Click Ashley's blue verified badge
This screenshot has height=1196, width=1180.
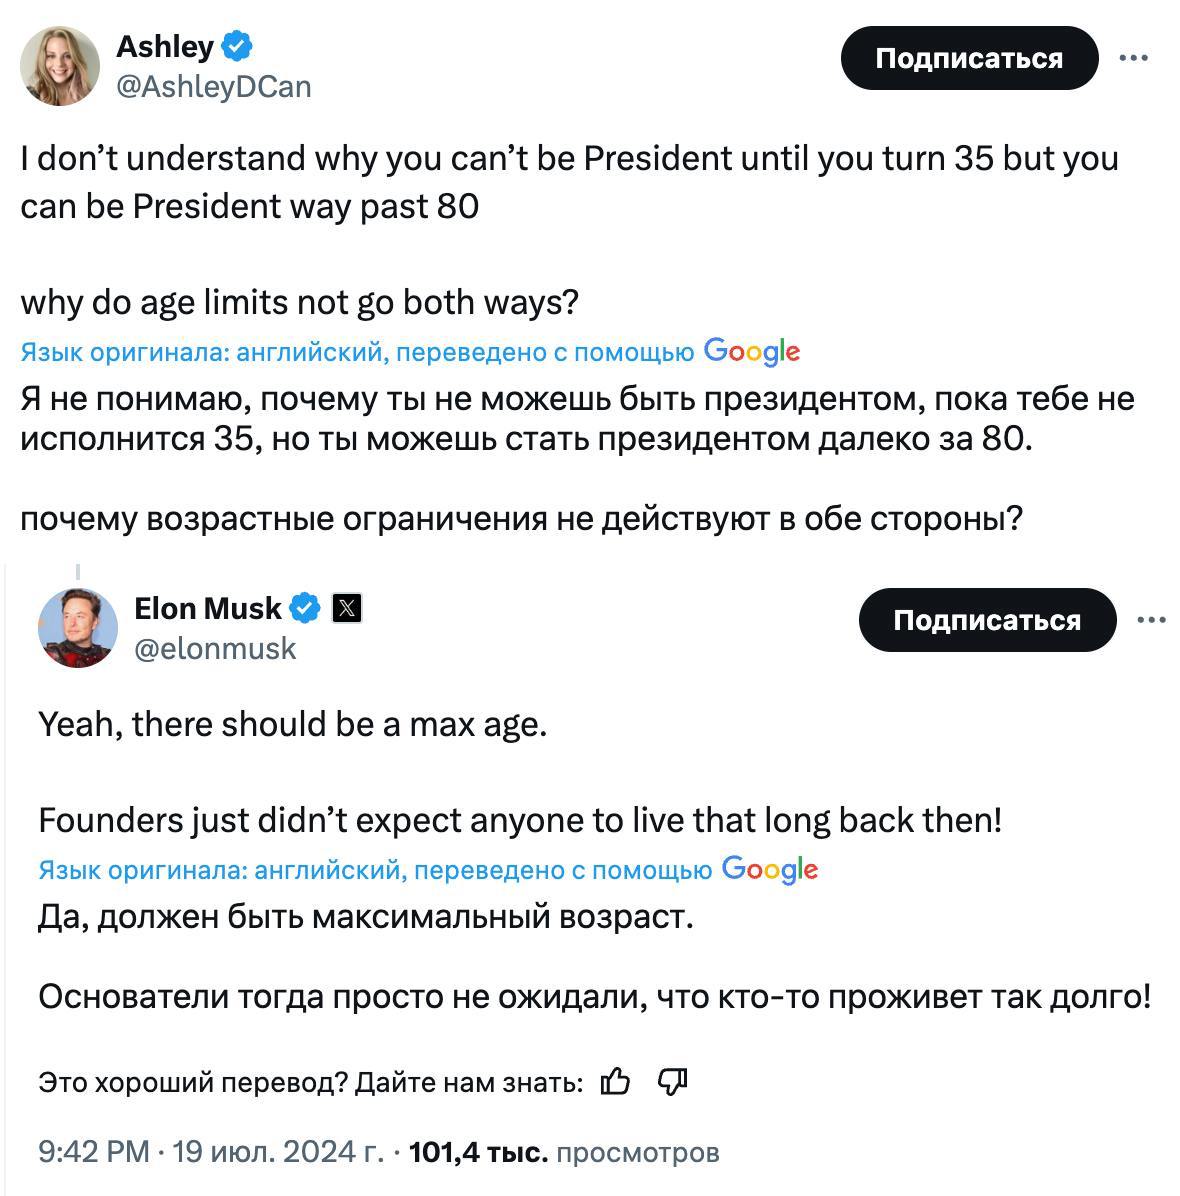tap(237, 46)
